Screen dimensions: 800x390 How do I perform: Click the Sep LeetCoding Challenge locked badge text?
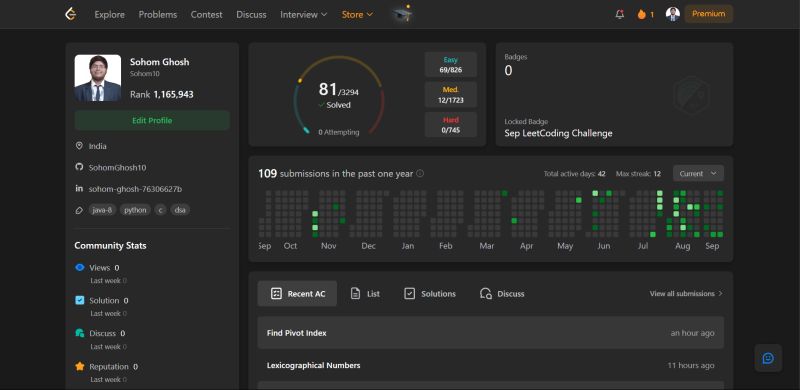558,133
